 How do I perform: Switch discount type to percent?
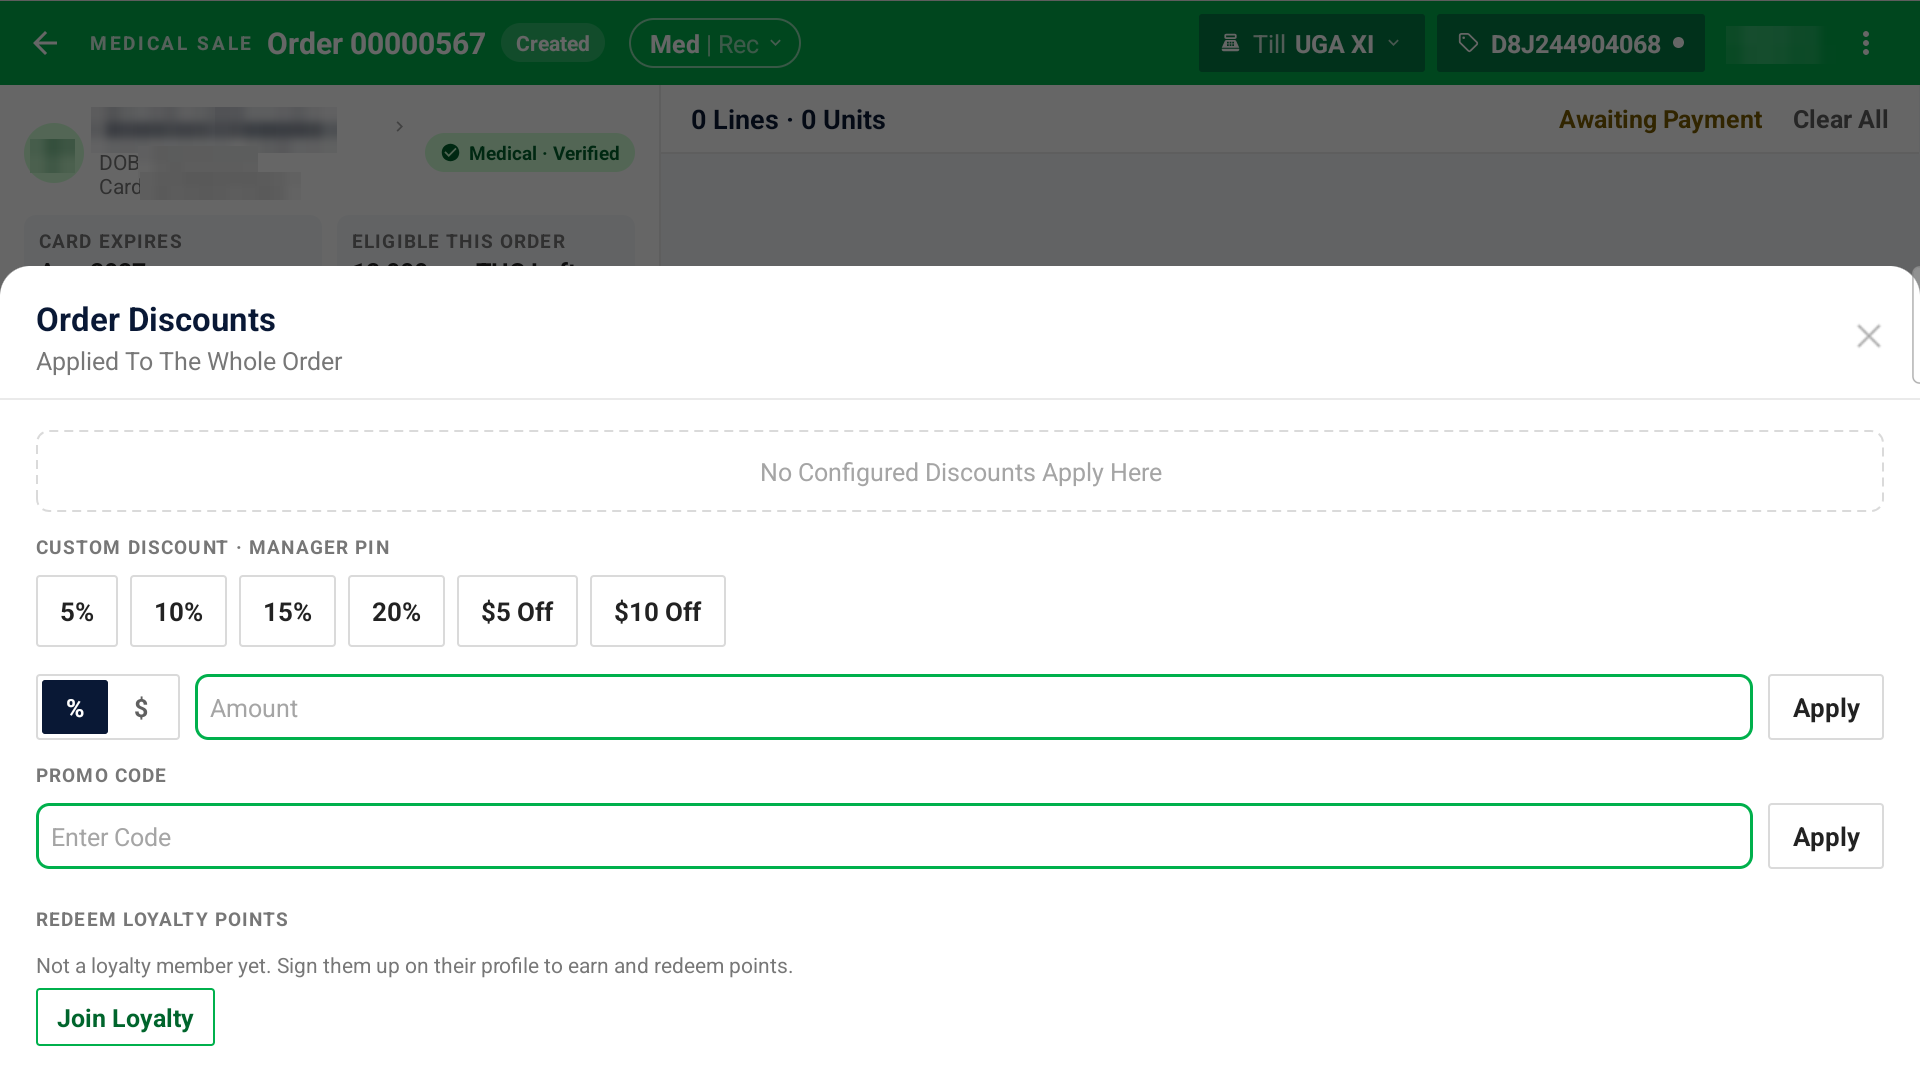75,708
